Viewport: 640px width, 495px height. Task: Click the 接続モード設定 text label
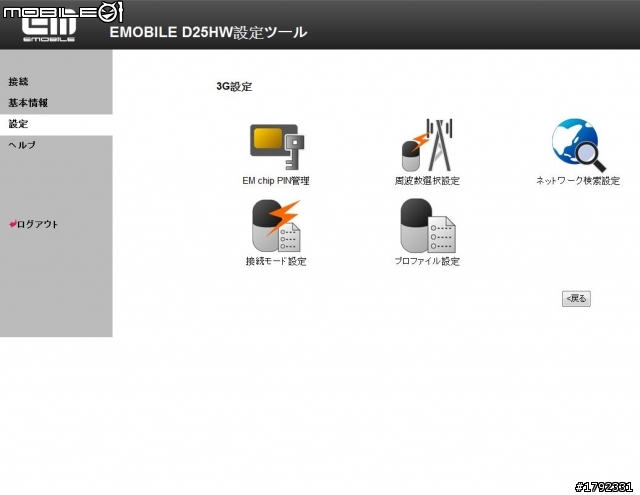tap(276, 261)
